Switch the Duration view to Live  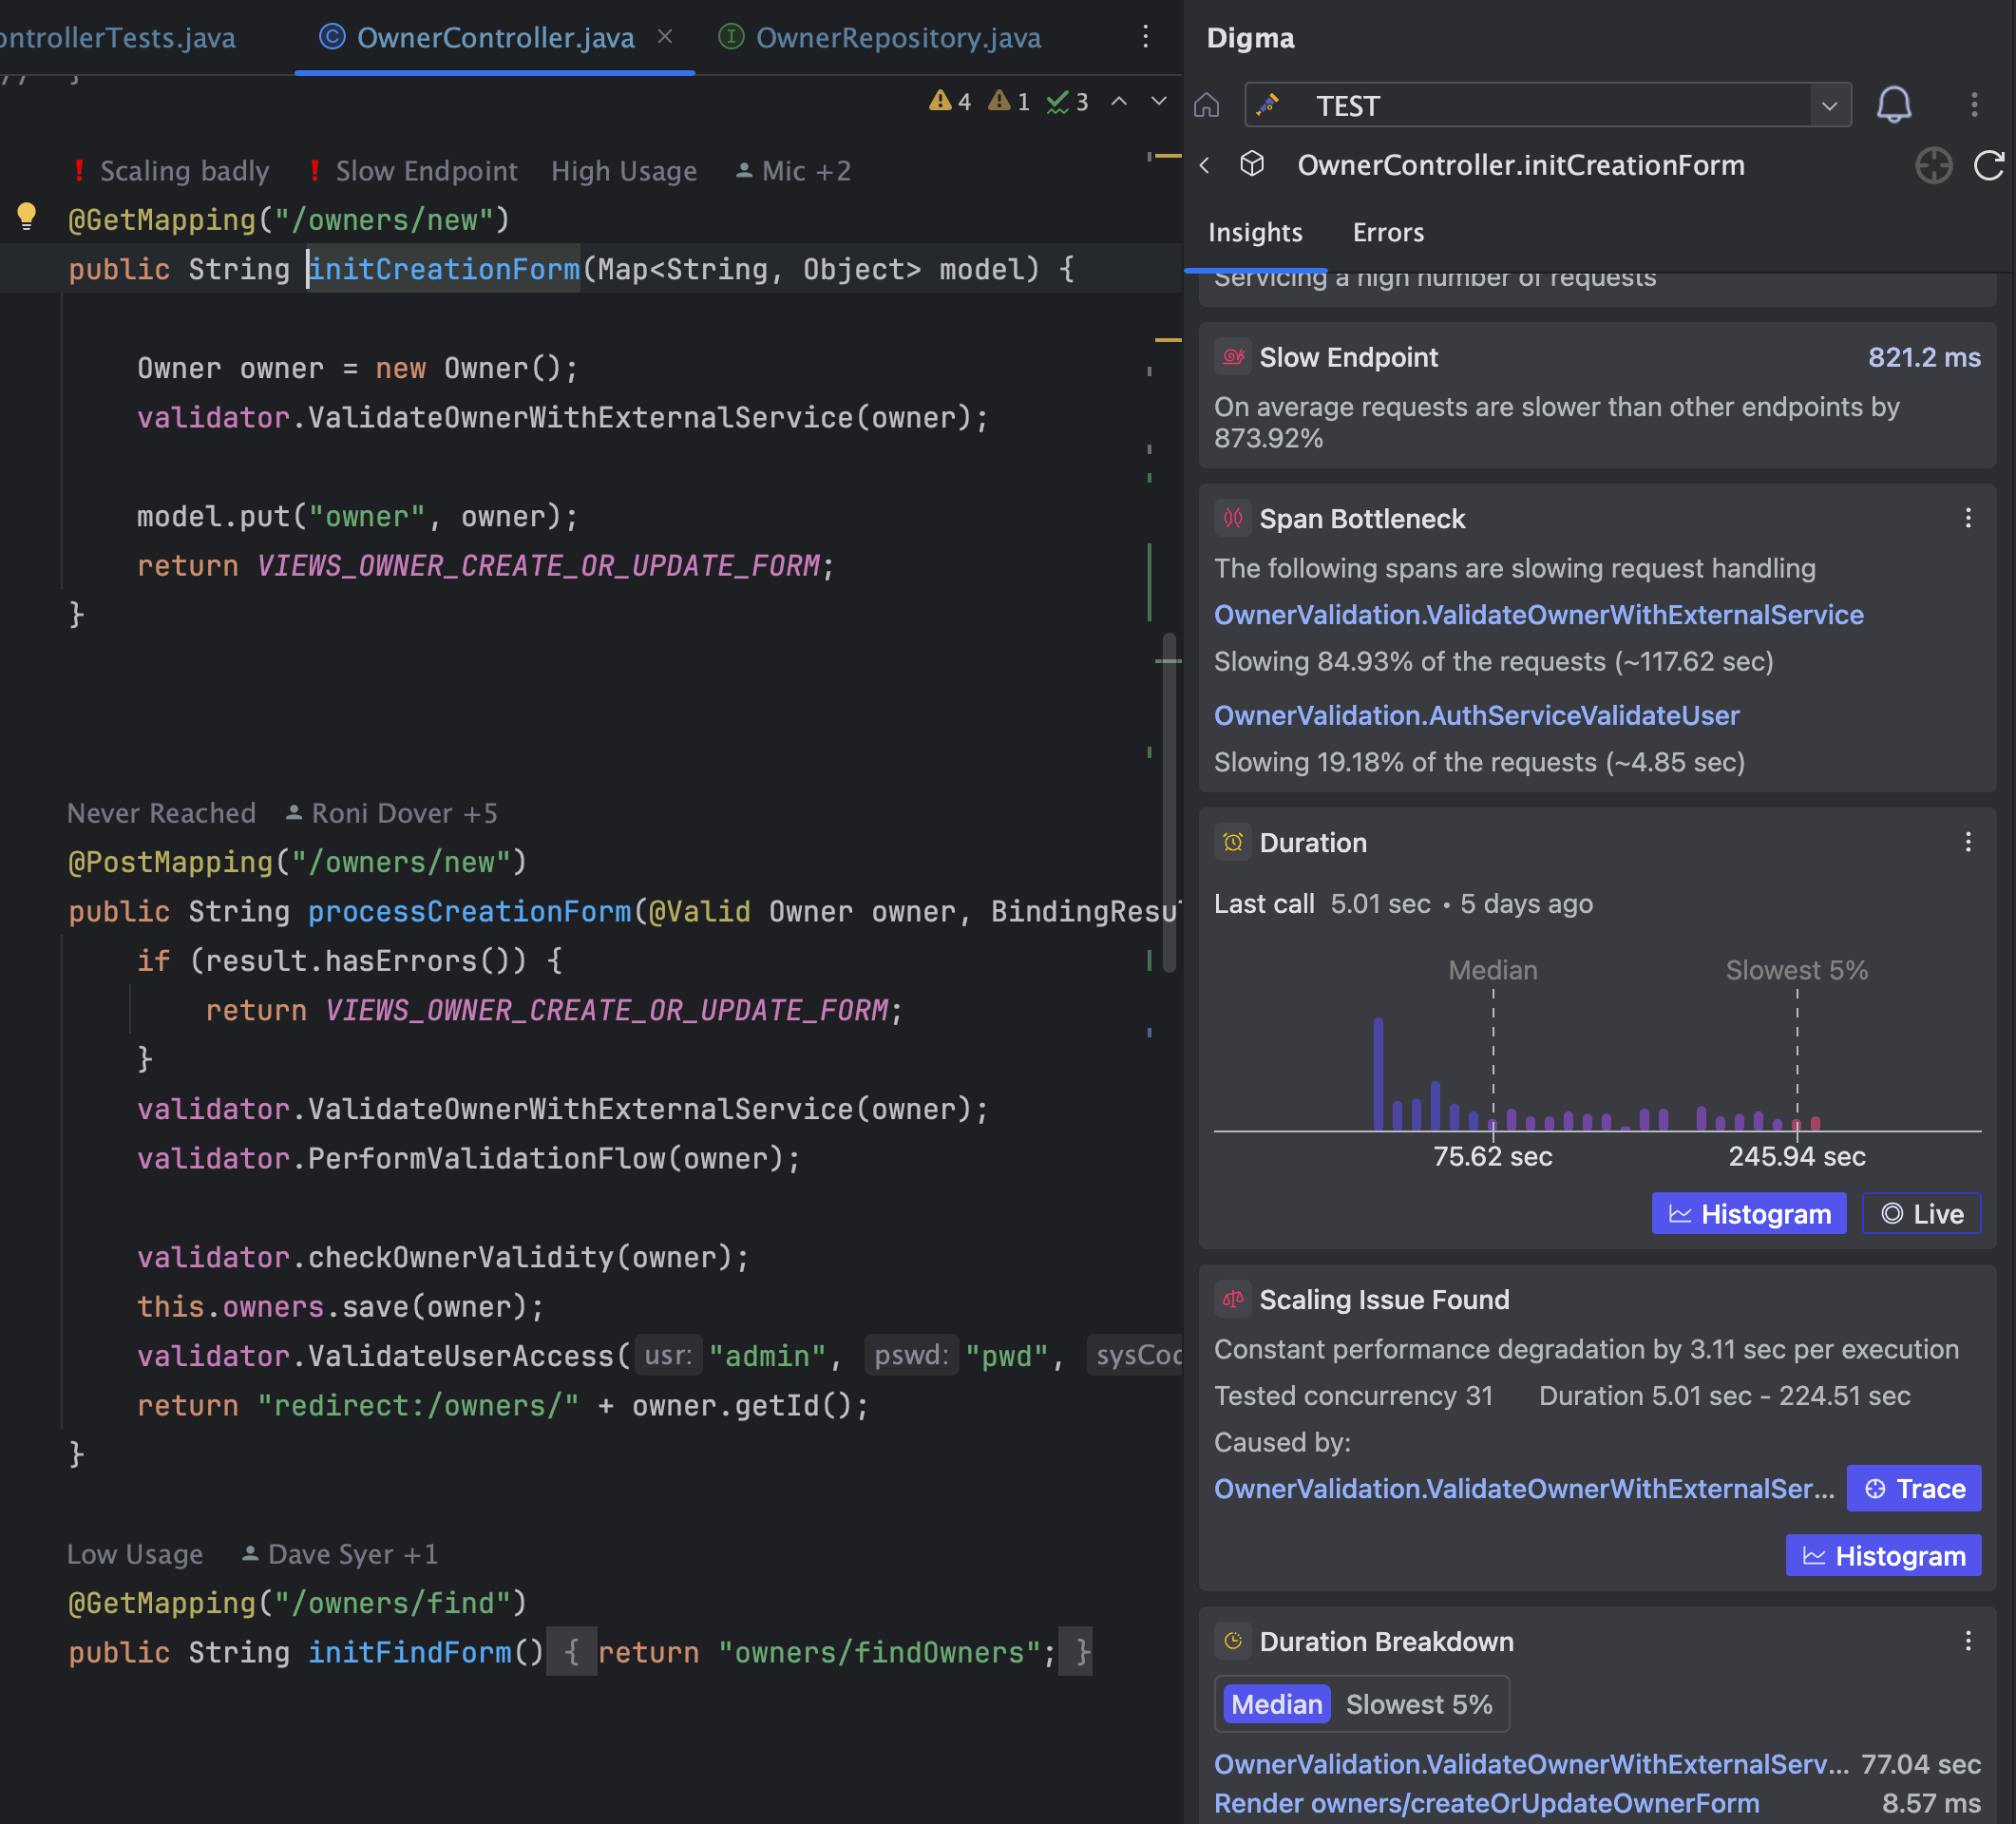click(x=1920, y=1213)
